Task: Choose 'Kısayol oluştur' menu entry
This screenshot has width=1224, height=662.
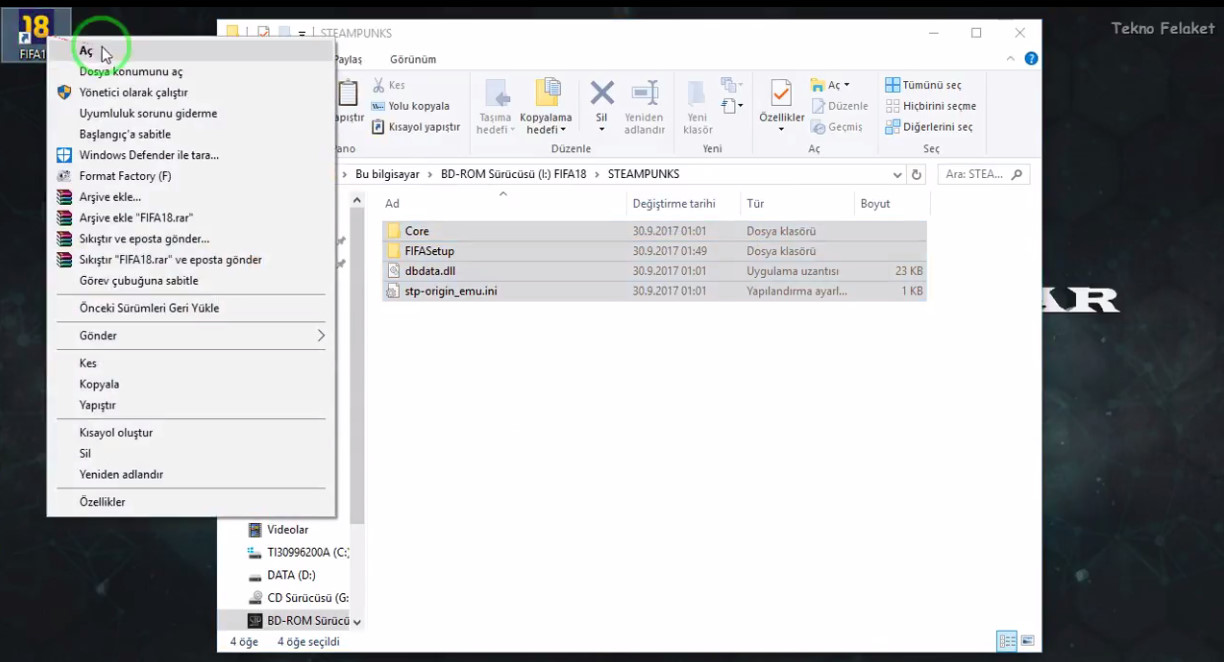Action: (x=191, y=433)
